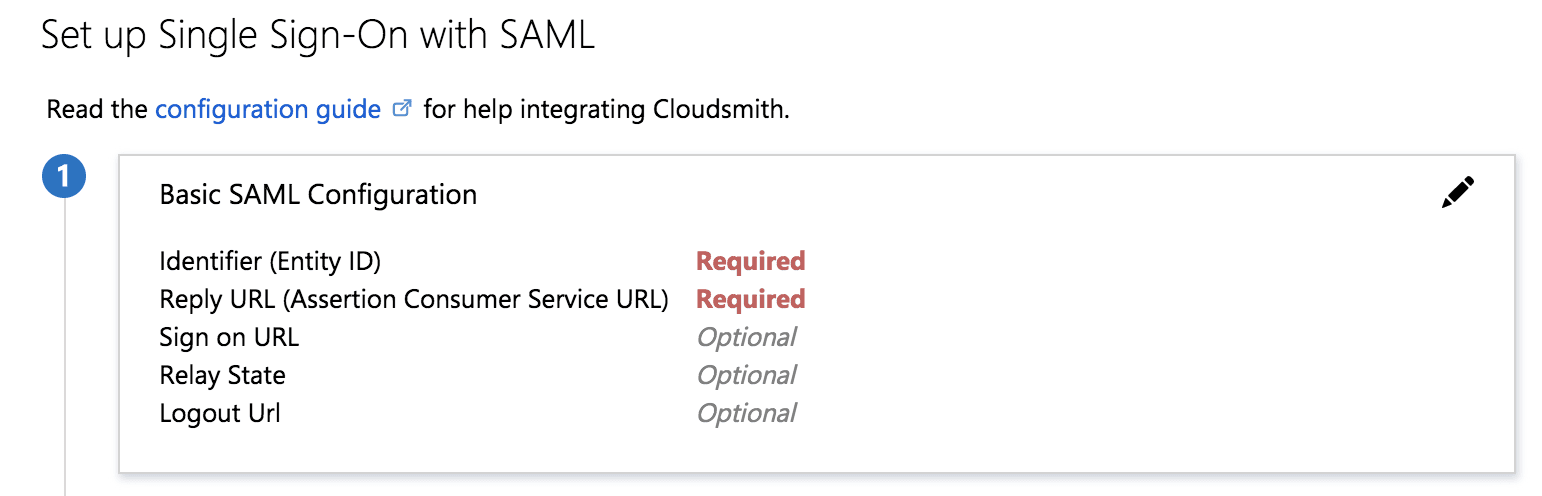Select the step 1 circle badge
1542x496 pixels.
(x=64, y=178)
